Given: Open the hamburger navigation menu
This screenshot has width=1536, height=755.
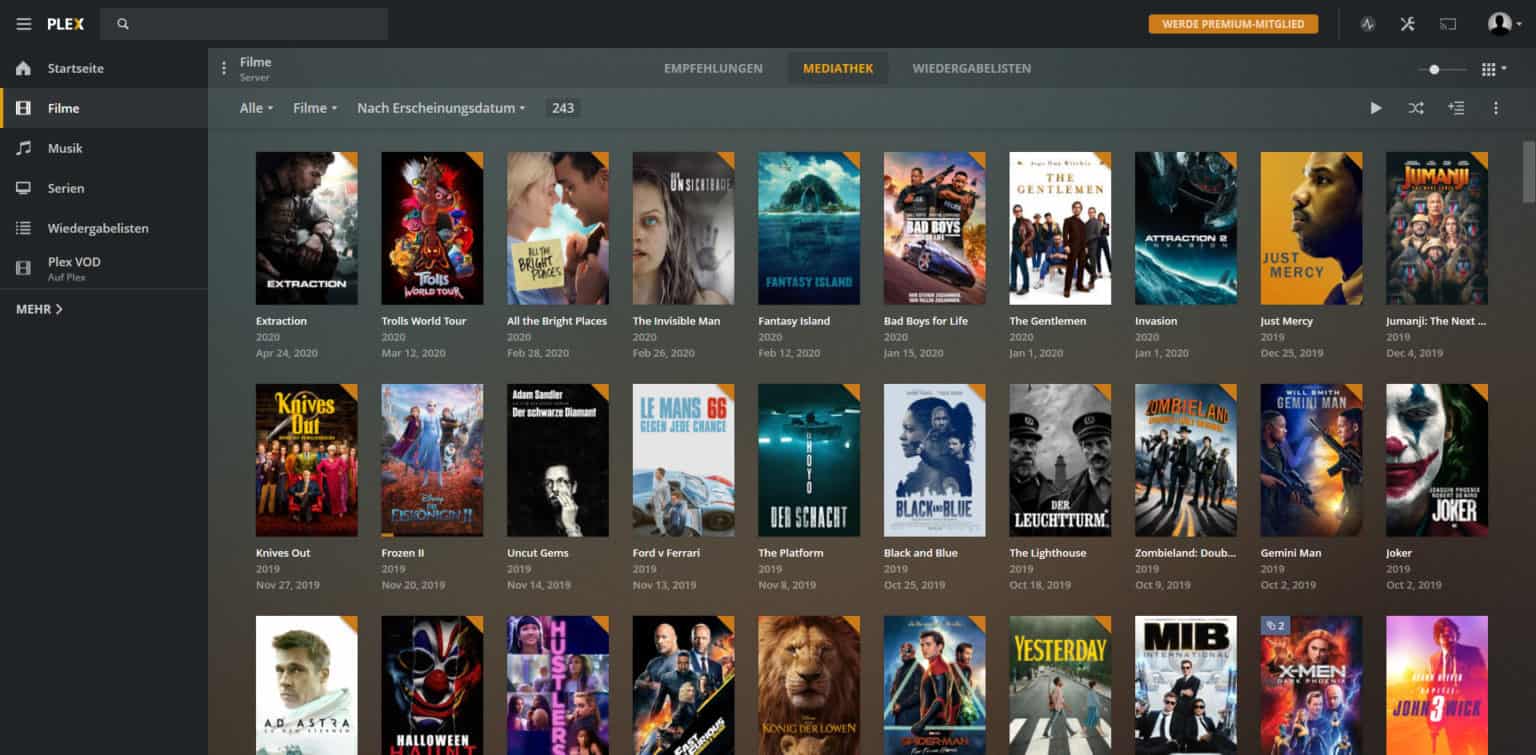Looking at the screenshot, I should click(24, 24).
